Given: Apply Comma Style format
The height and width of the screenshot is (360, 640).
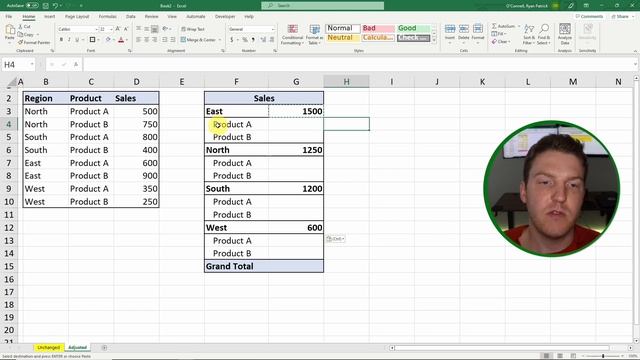Looking at the screenshot, I should coord(253,40).
